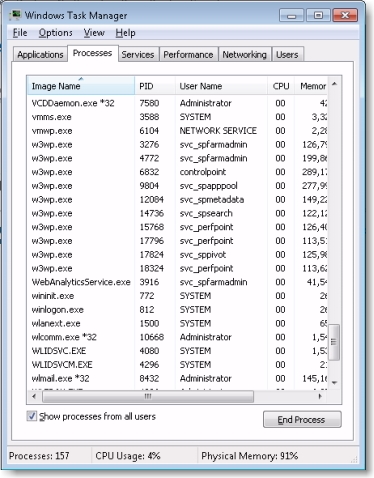Viewport: 374px width, 478px height.
Task: Click the Physical Memory: 91% status entry
Action: tap(250, 456)
